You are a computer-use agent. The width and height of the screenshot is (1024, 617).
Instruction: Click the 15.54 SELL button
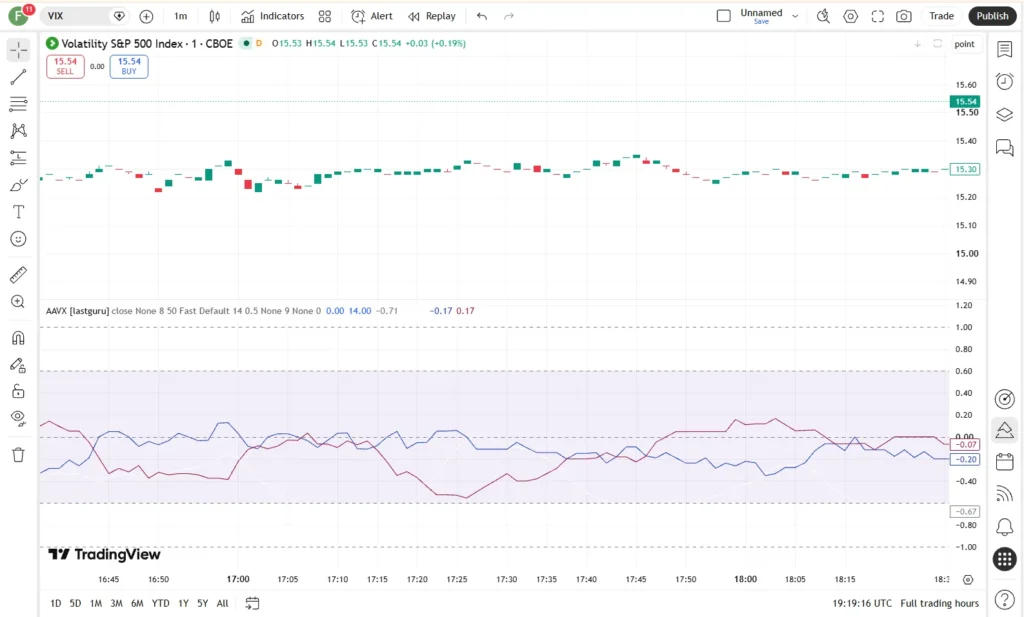point(65,66)
